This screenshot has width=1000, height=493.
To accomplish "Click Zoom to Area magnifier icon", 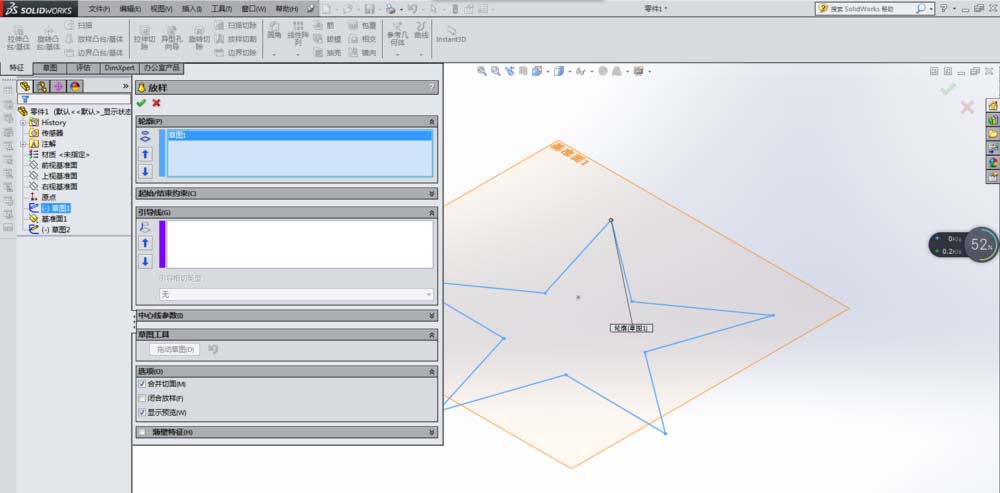I will pyautogui.click(x=496, y=71).
